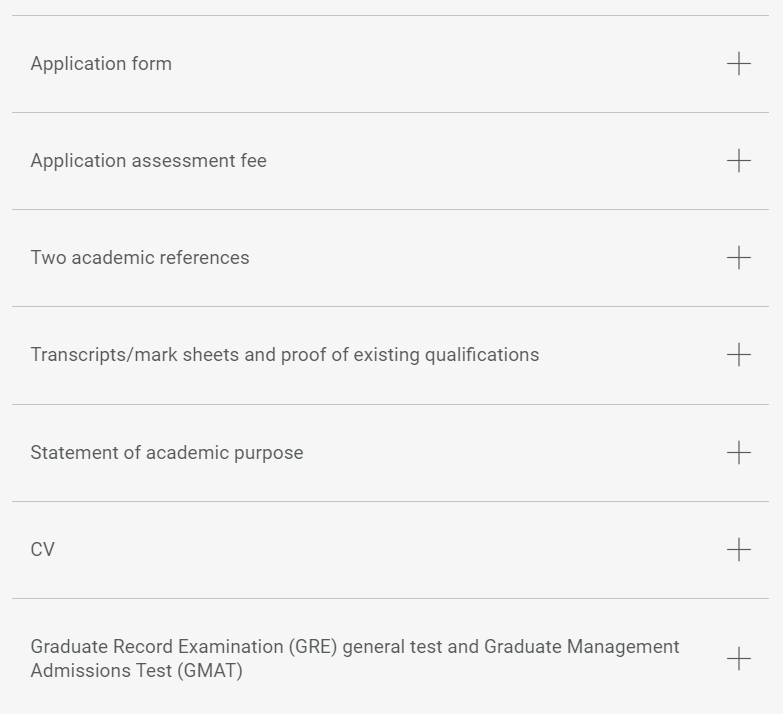This screenshot has width=783, height=714.
Task: Expand the Application form section by its title
Action: (x=101, y=64)
